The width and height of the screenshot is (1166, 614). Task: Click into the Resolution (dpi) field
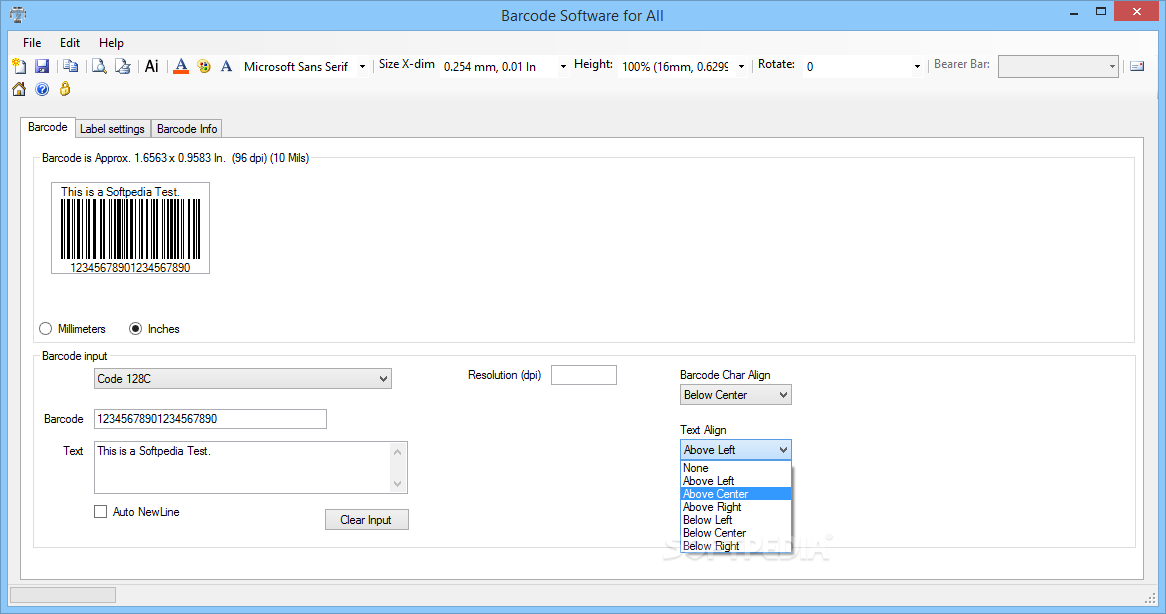point(584,375)
